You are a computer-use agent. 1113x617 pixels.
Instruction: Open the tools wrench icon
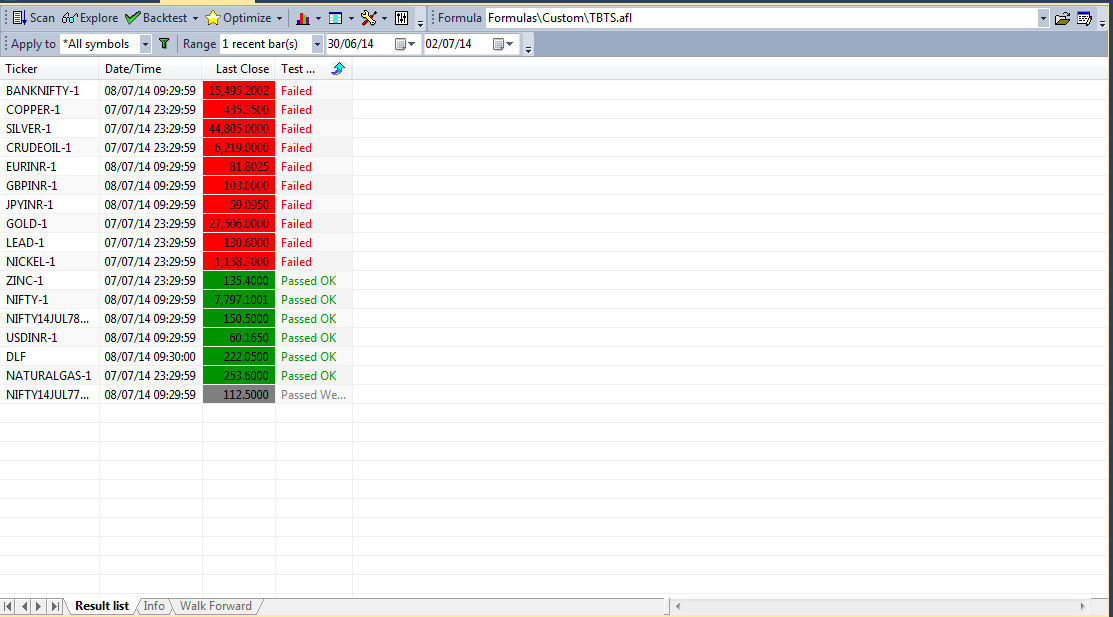(x=368, y=18)
